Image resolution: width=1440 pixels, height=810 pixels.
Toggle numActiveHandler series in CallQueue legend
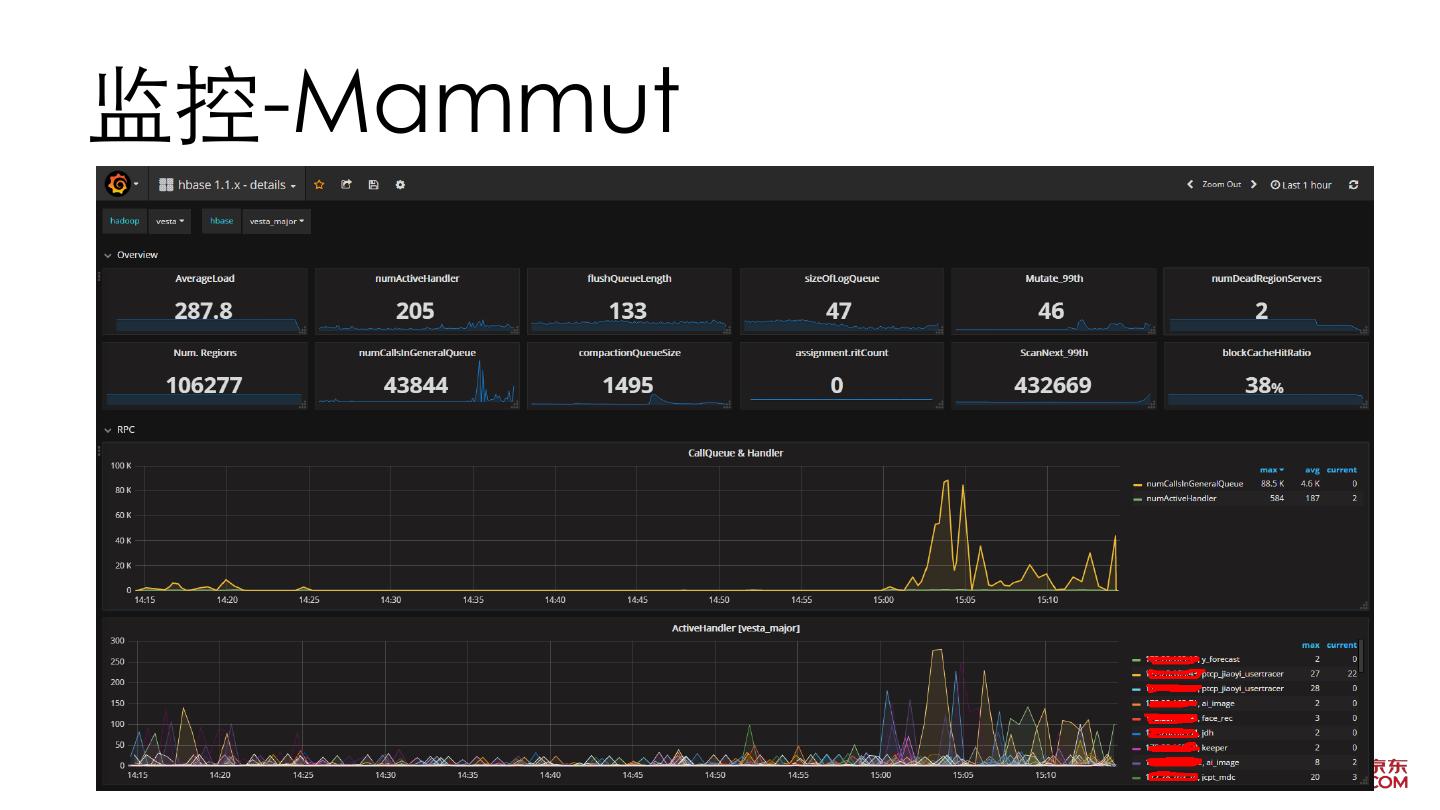click(x=1181, y=498)
